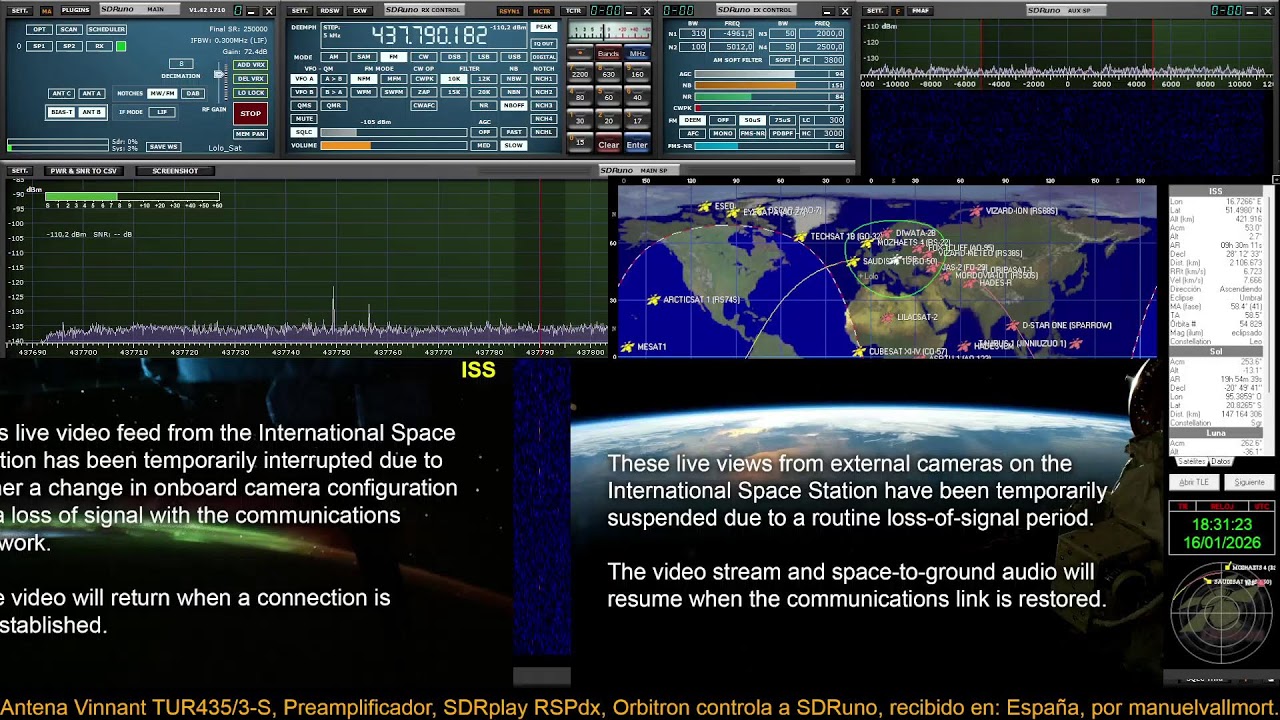Open MA button in Main panel

coord(46,10)
